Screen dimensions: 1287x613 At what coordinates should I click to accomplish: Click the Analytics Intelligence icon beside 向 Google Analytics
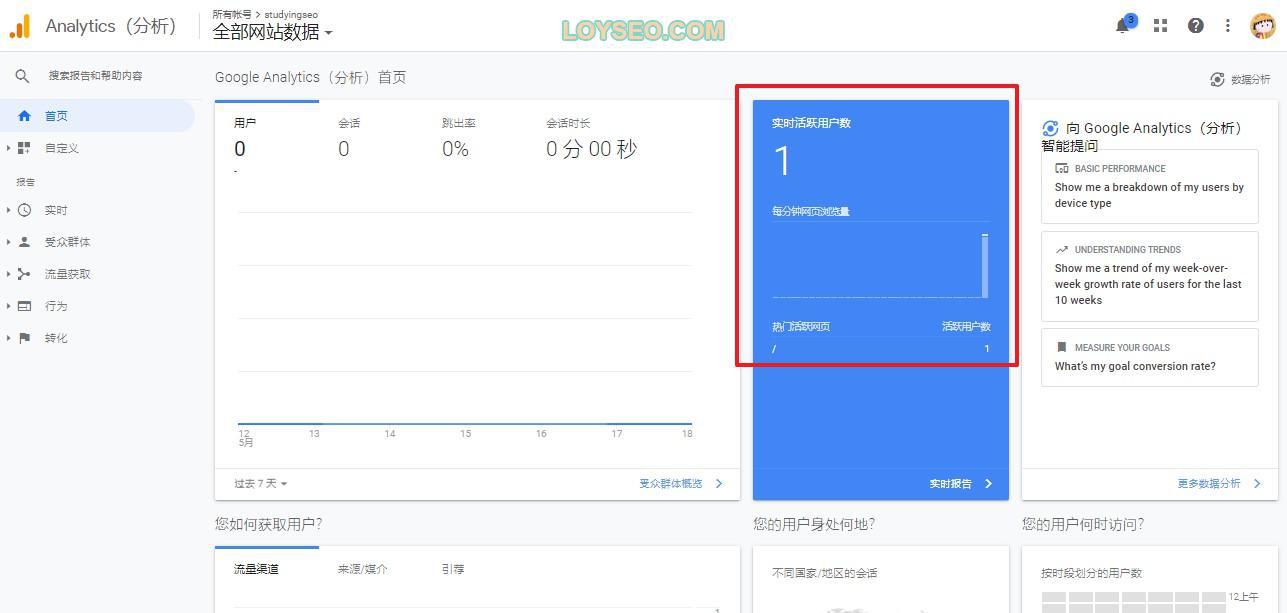pos(1050,128)
